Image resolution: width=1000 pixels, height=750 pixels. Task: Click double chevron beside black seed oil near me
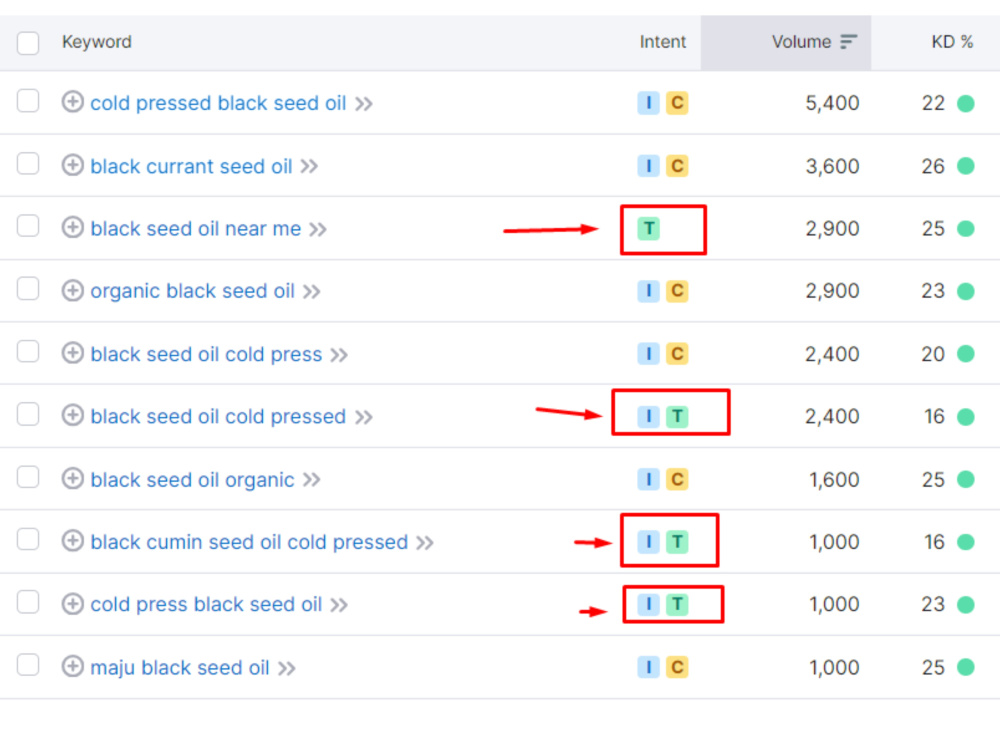tap(318, 229)
